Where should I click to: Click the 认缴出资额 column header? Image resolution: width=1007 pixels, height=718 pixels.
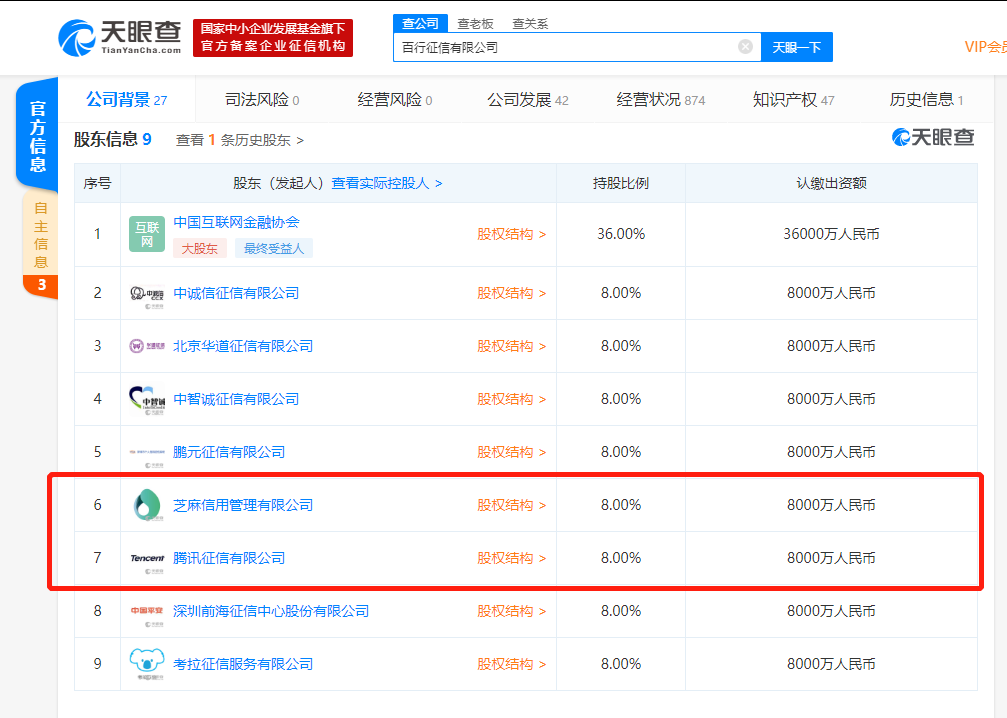tap(831, 183)
